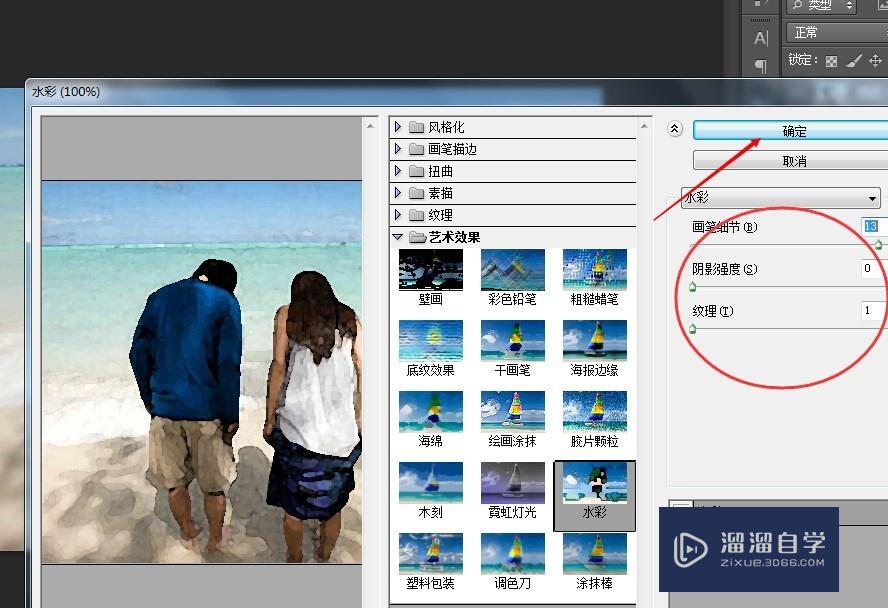
Task: Open the Character panel icon
Action: point(761,38)
